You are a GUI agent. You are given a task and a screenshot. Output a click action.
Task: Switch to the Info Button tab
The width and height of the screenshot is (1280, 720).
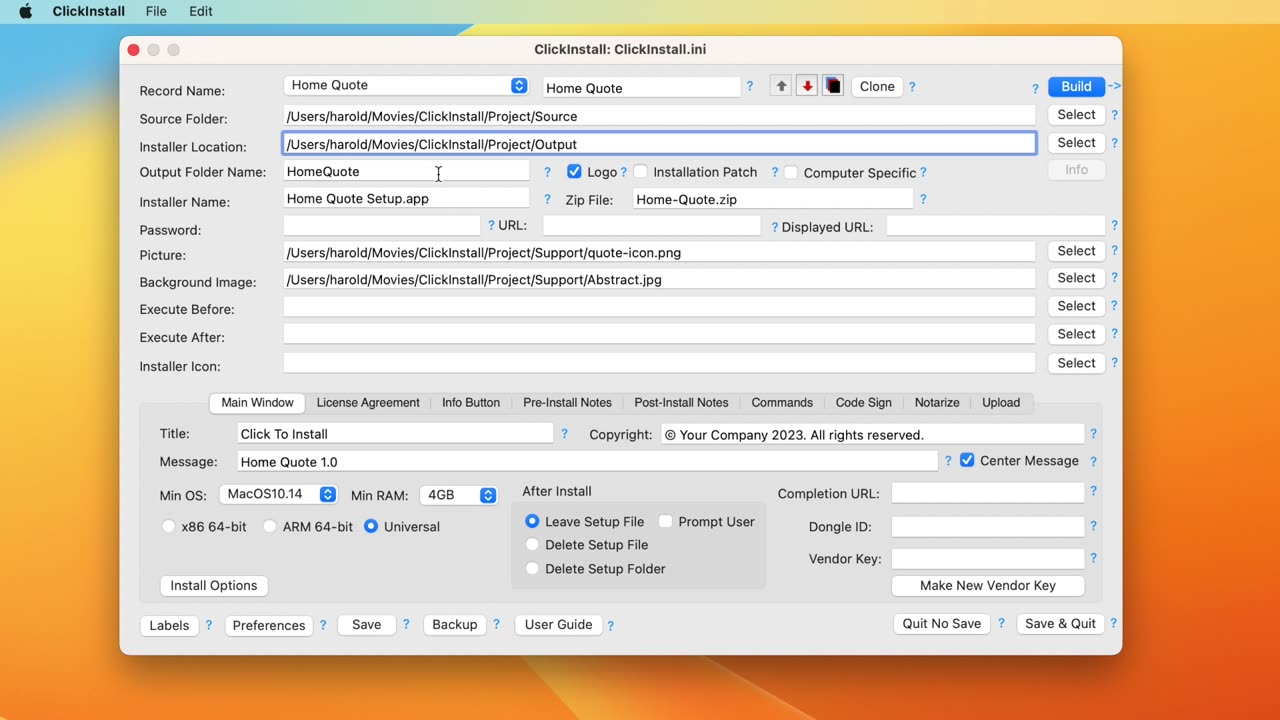coord(471,402)
